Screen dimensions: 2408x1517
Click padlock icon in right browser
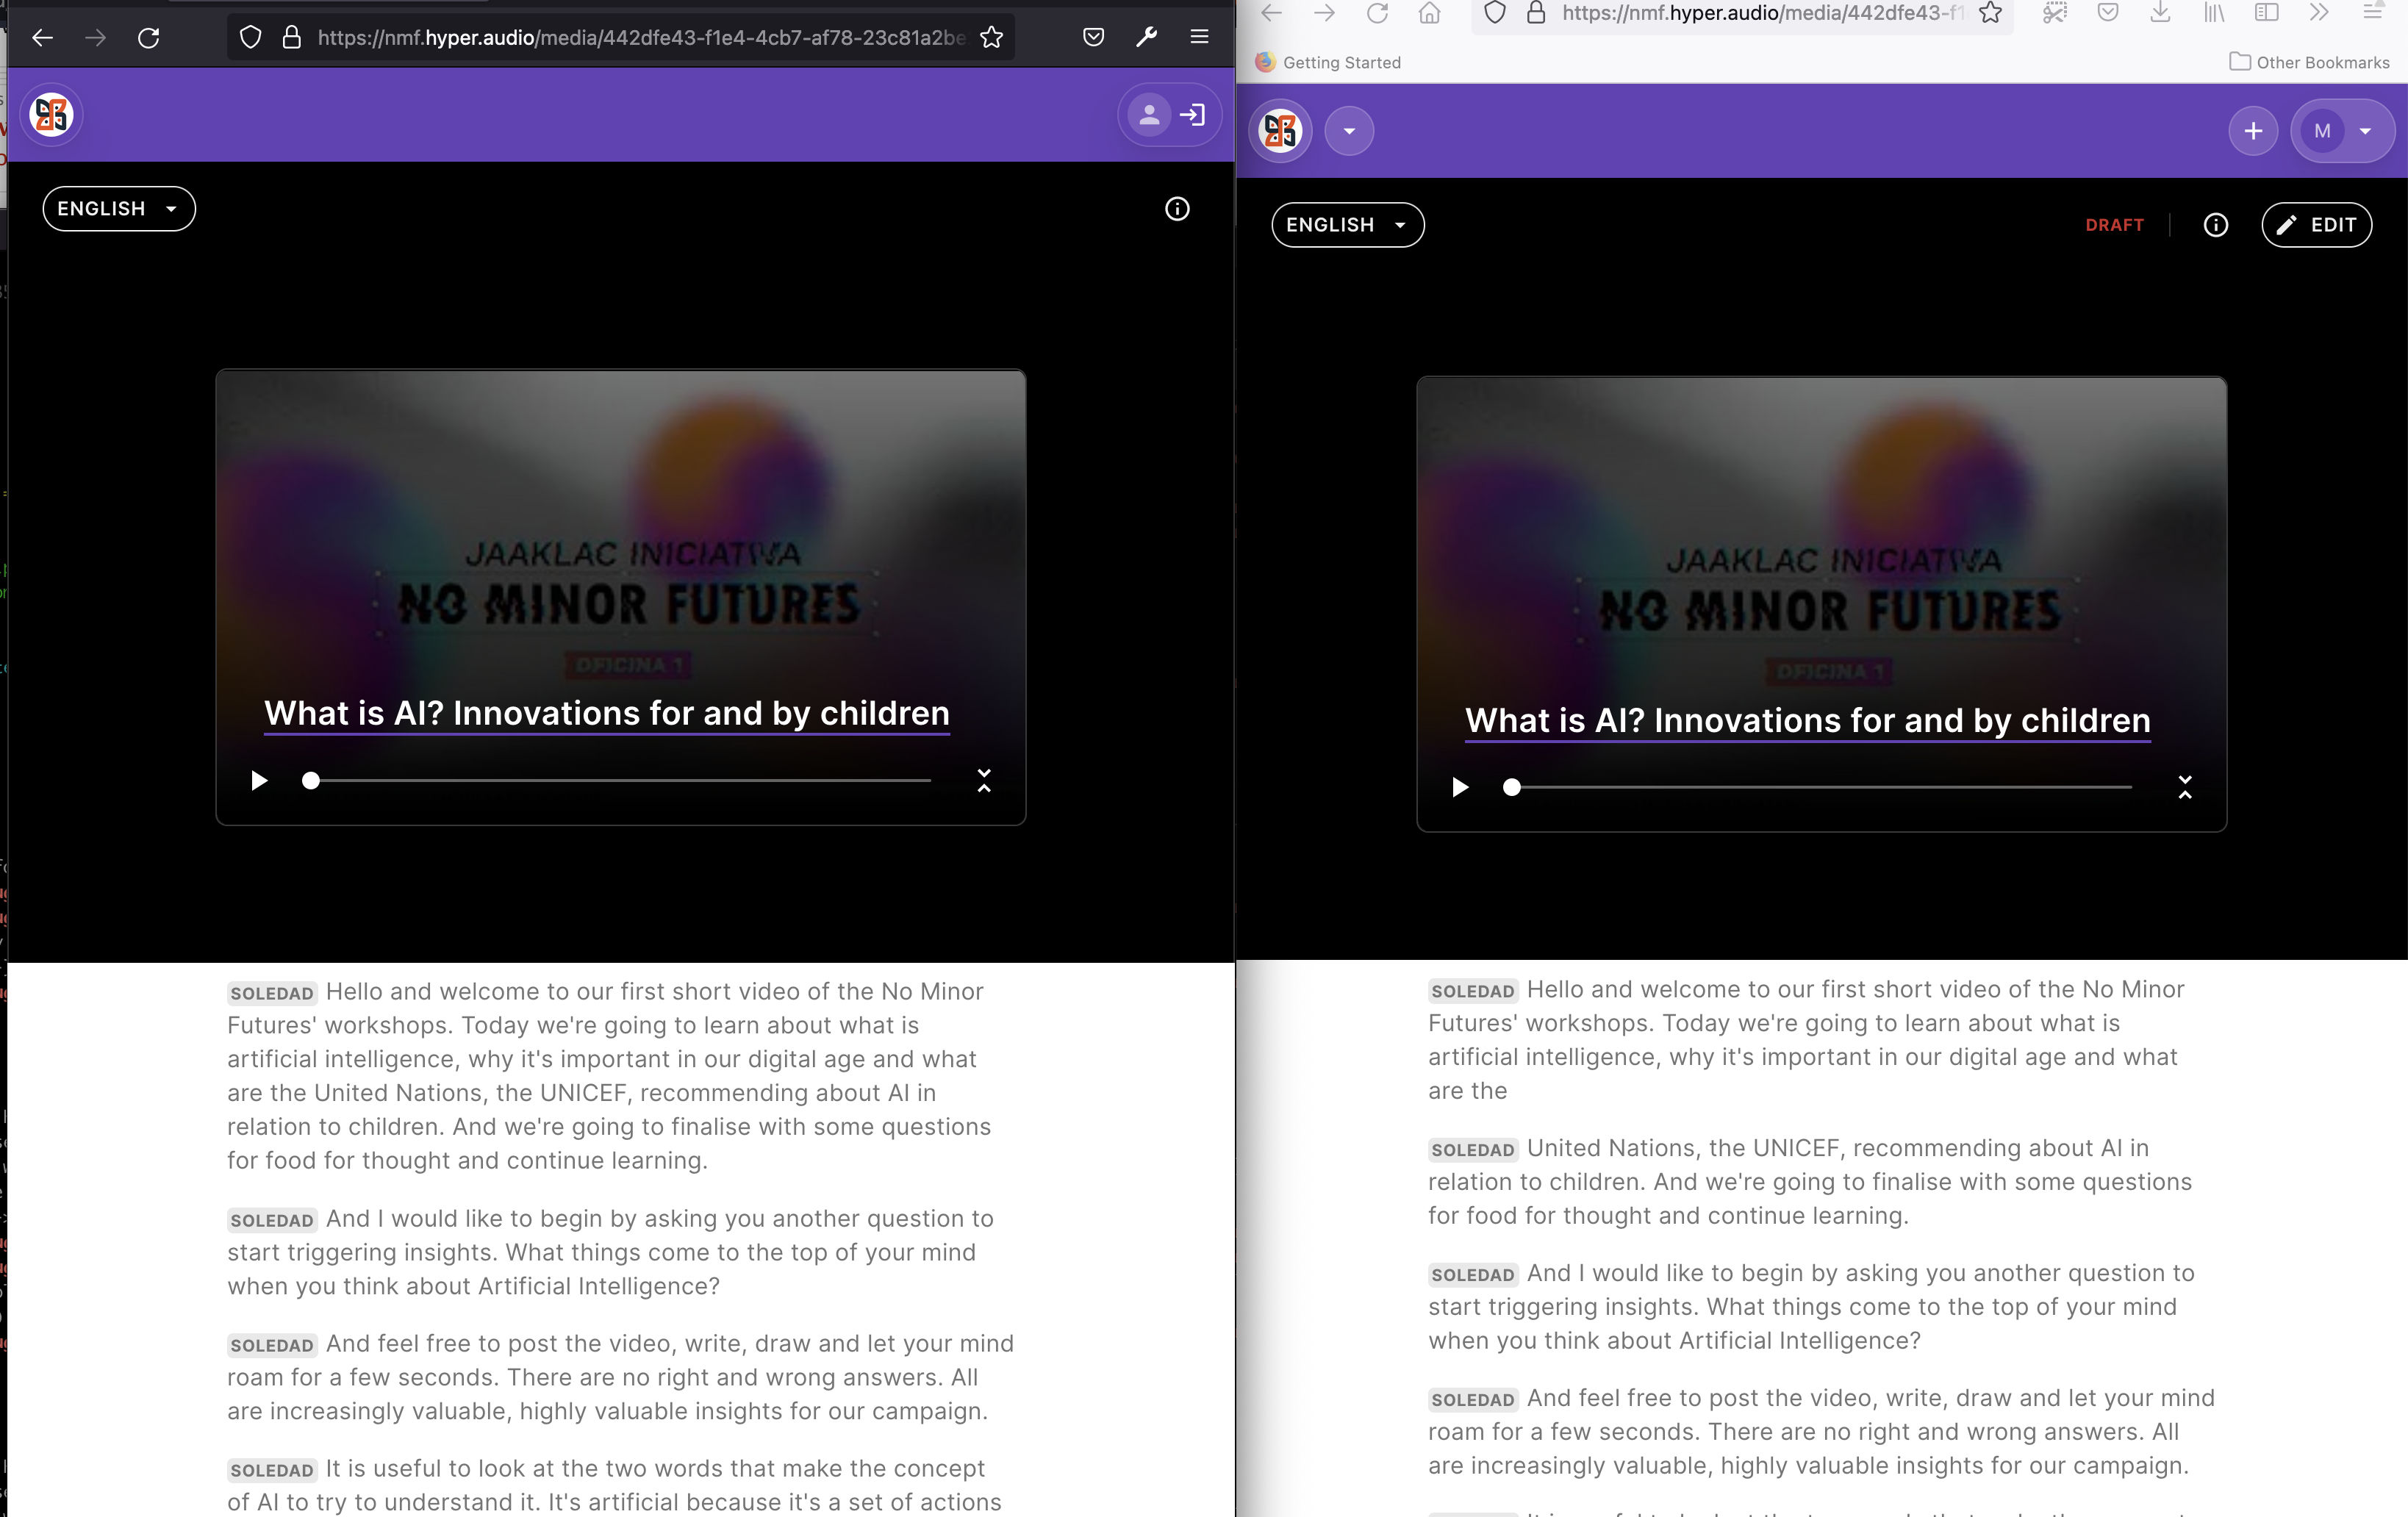1536,13
